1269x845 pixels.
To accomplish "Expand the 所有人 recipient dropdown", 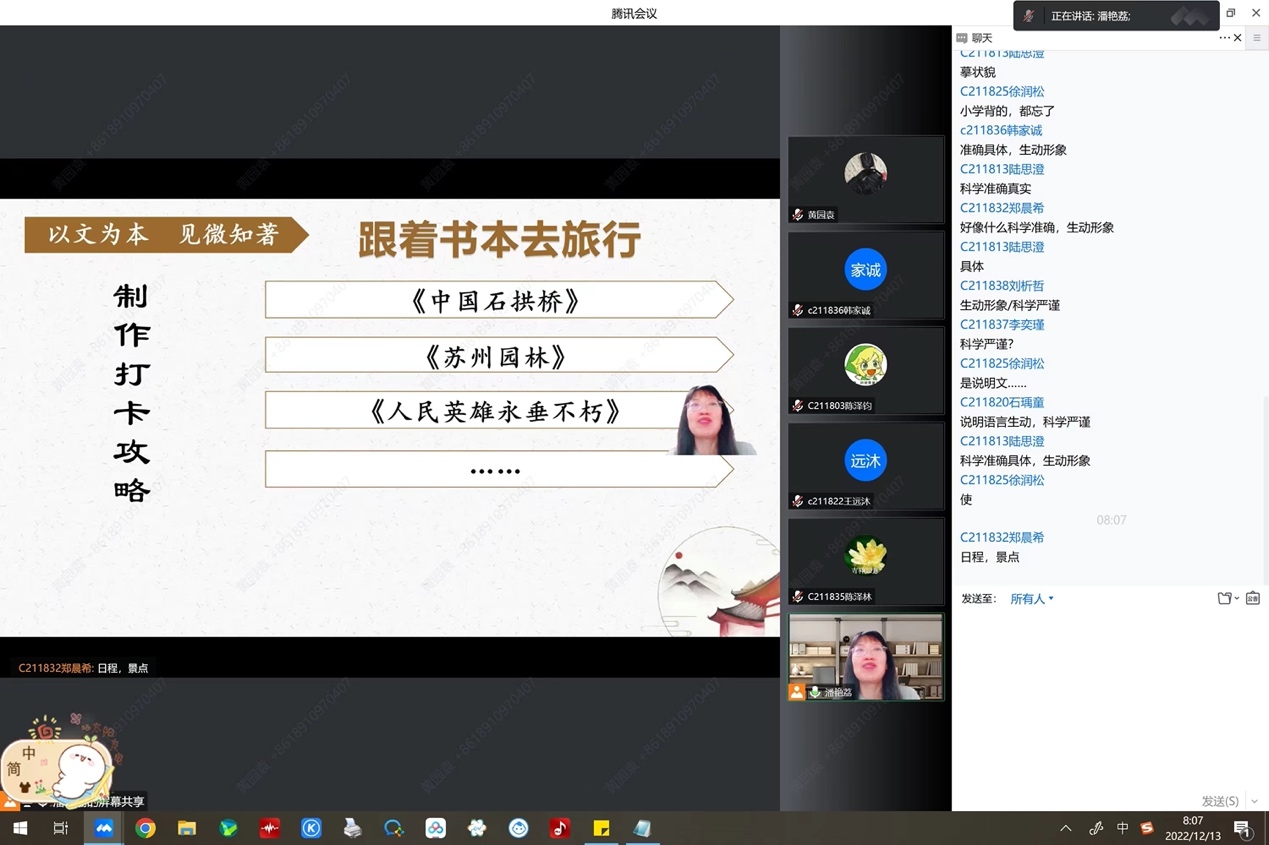I will [1032, 599].
